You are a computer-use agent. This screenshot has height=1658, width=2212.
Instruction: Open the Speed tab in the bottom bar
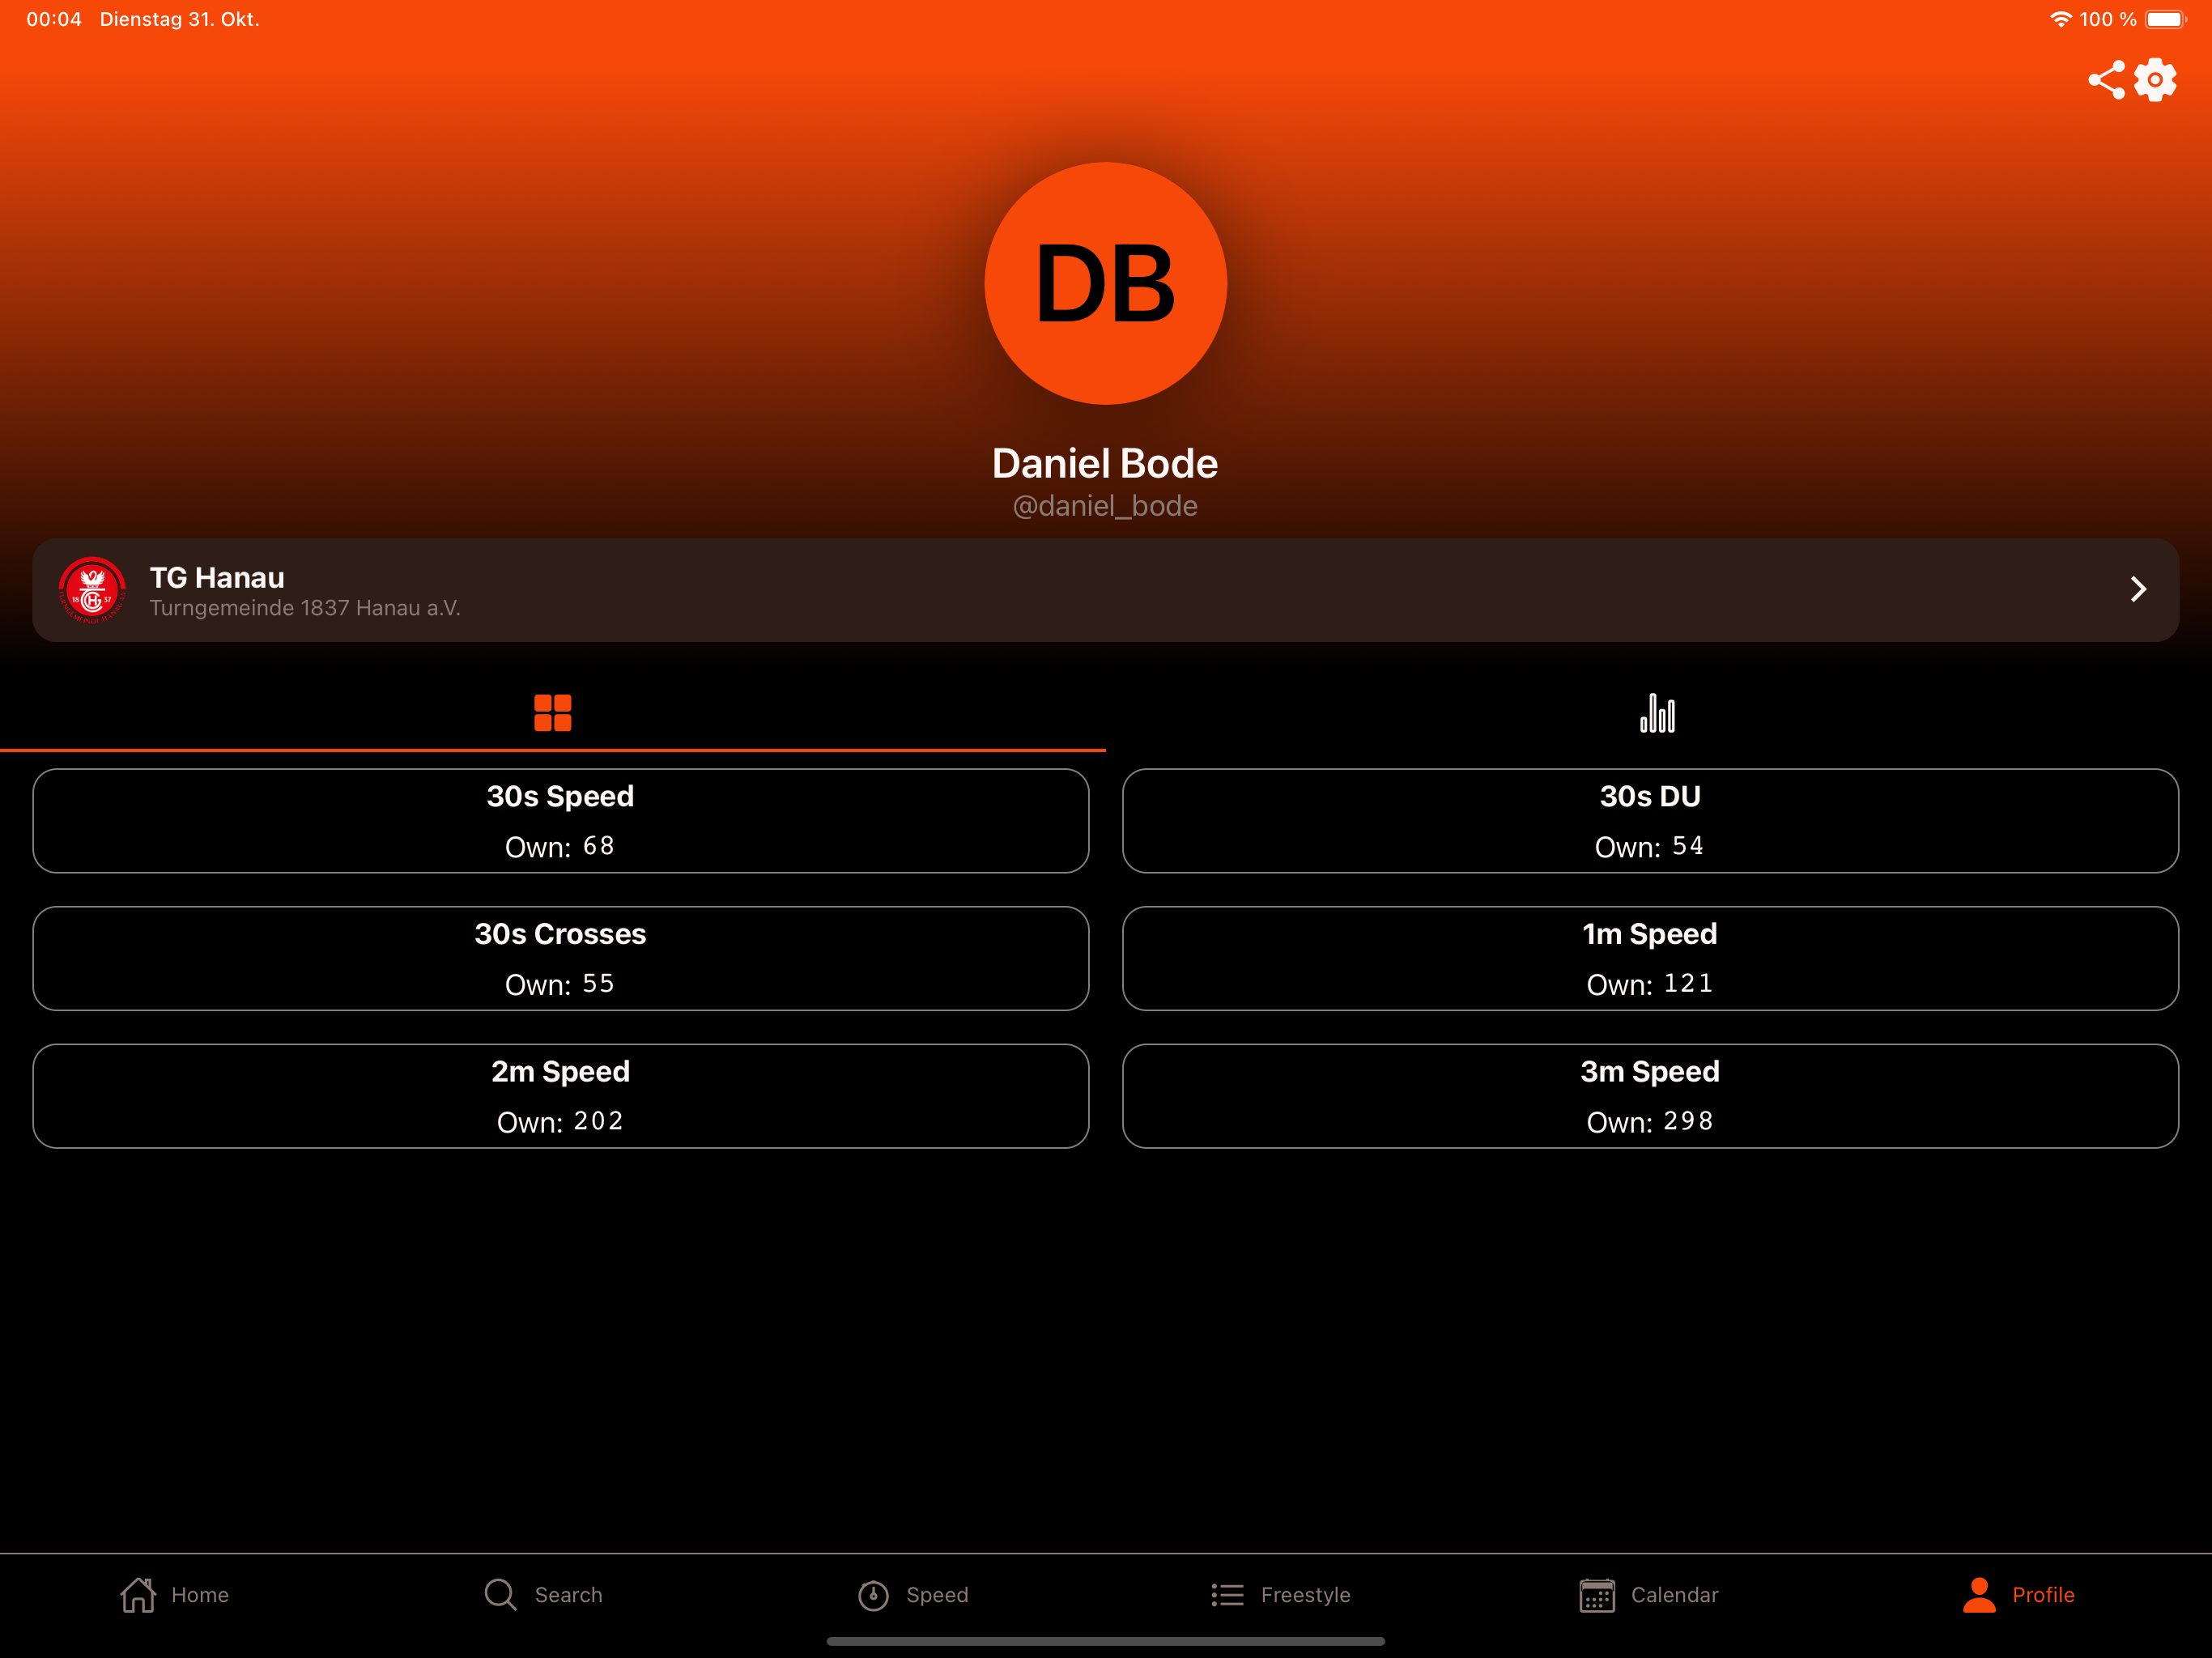pos(913,1595)
